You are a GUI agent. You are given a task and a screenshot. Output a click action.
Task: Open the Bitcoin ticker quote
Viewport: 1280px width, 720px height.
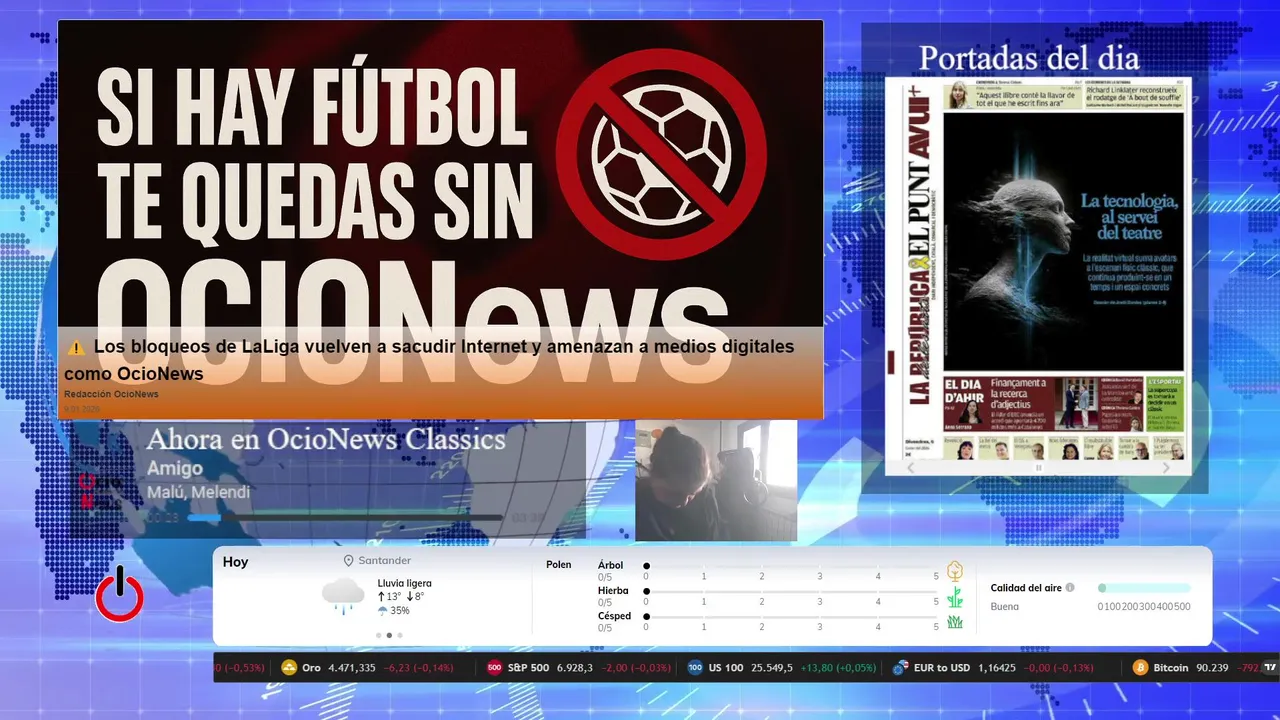click(x=1196, y=667)
